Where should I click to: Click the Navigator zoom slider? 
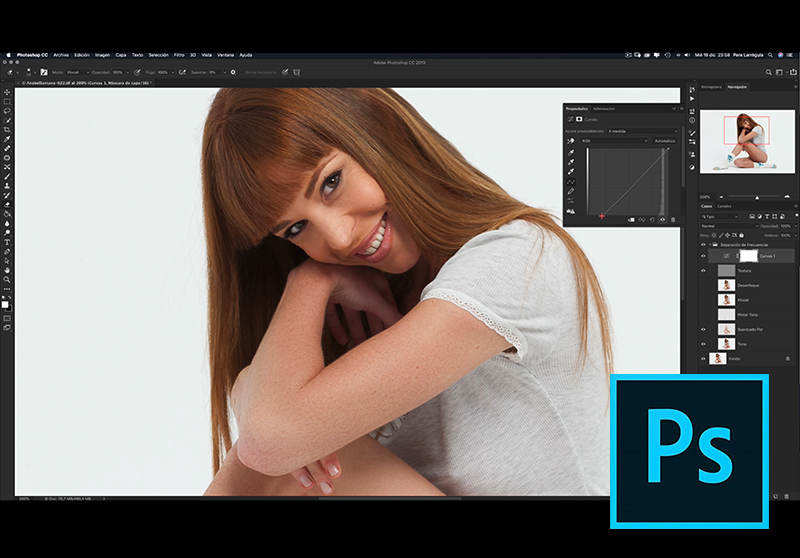coord(756,196)
